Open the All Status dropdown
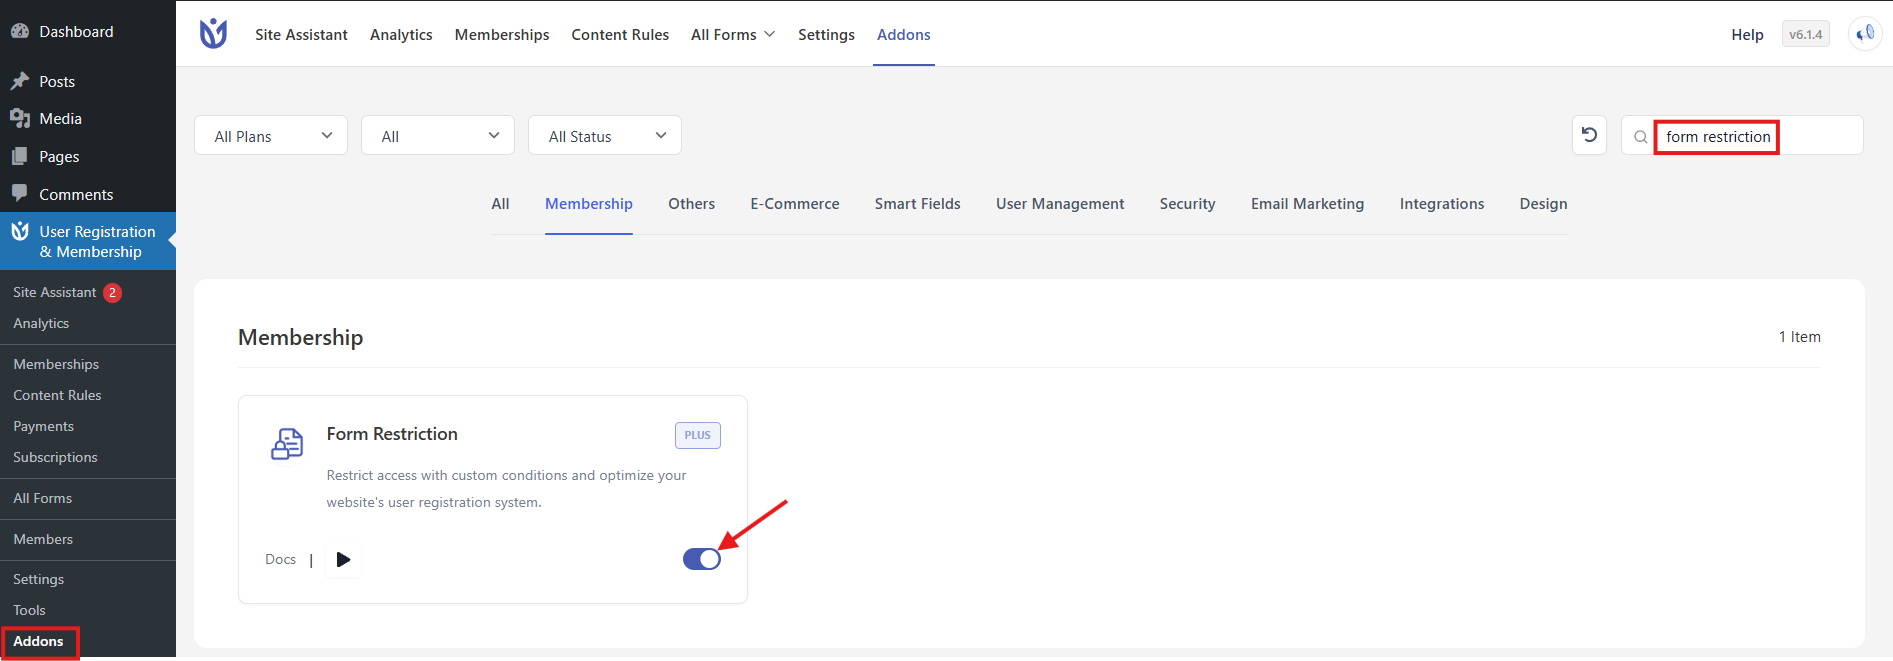Image resolution: width=1893 pixels, height=661 pixels. click(x=605, y=135)
